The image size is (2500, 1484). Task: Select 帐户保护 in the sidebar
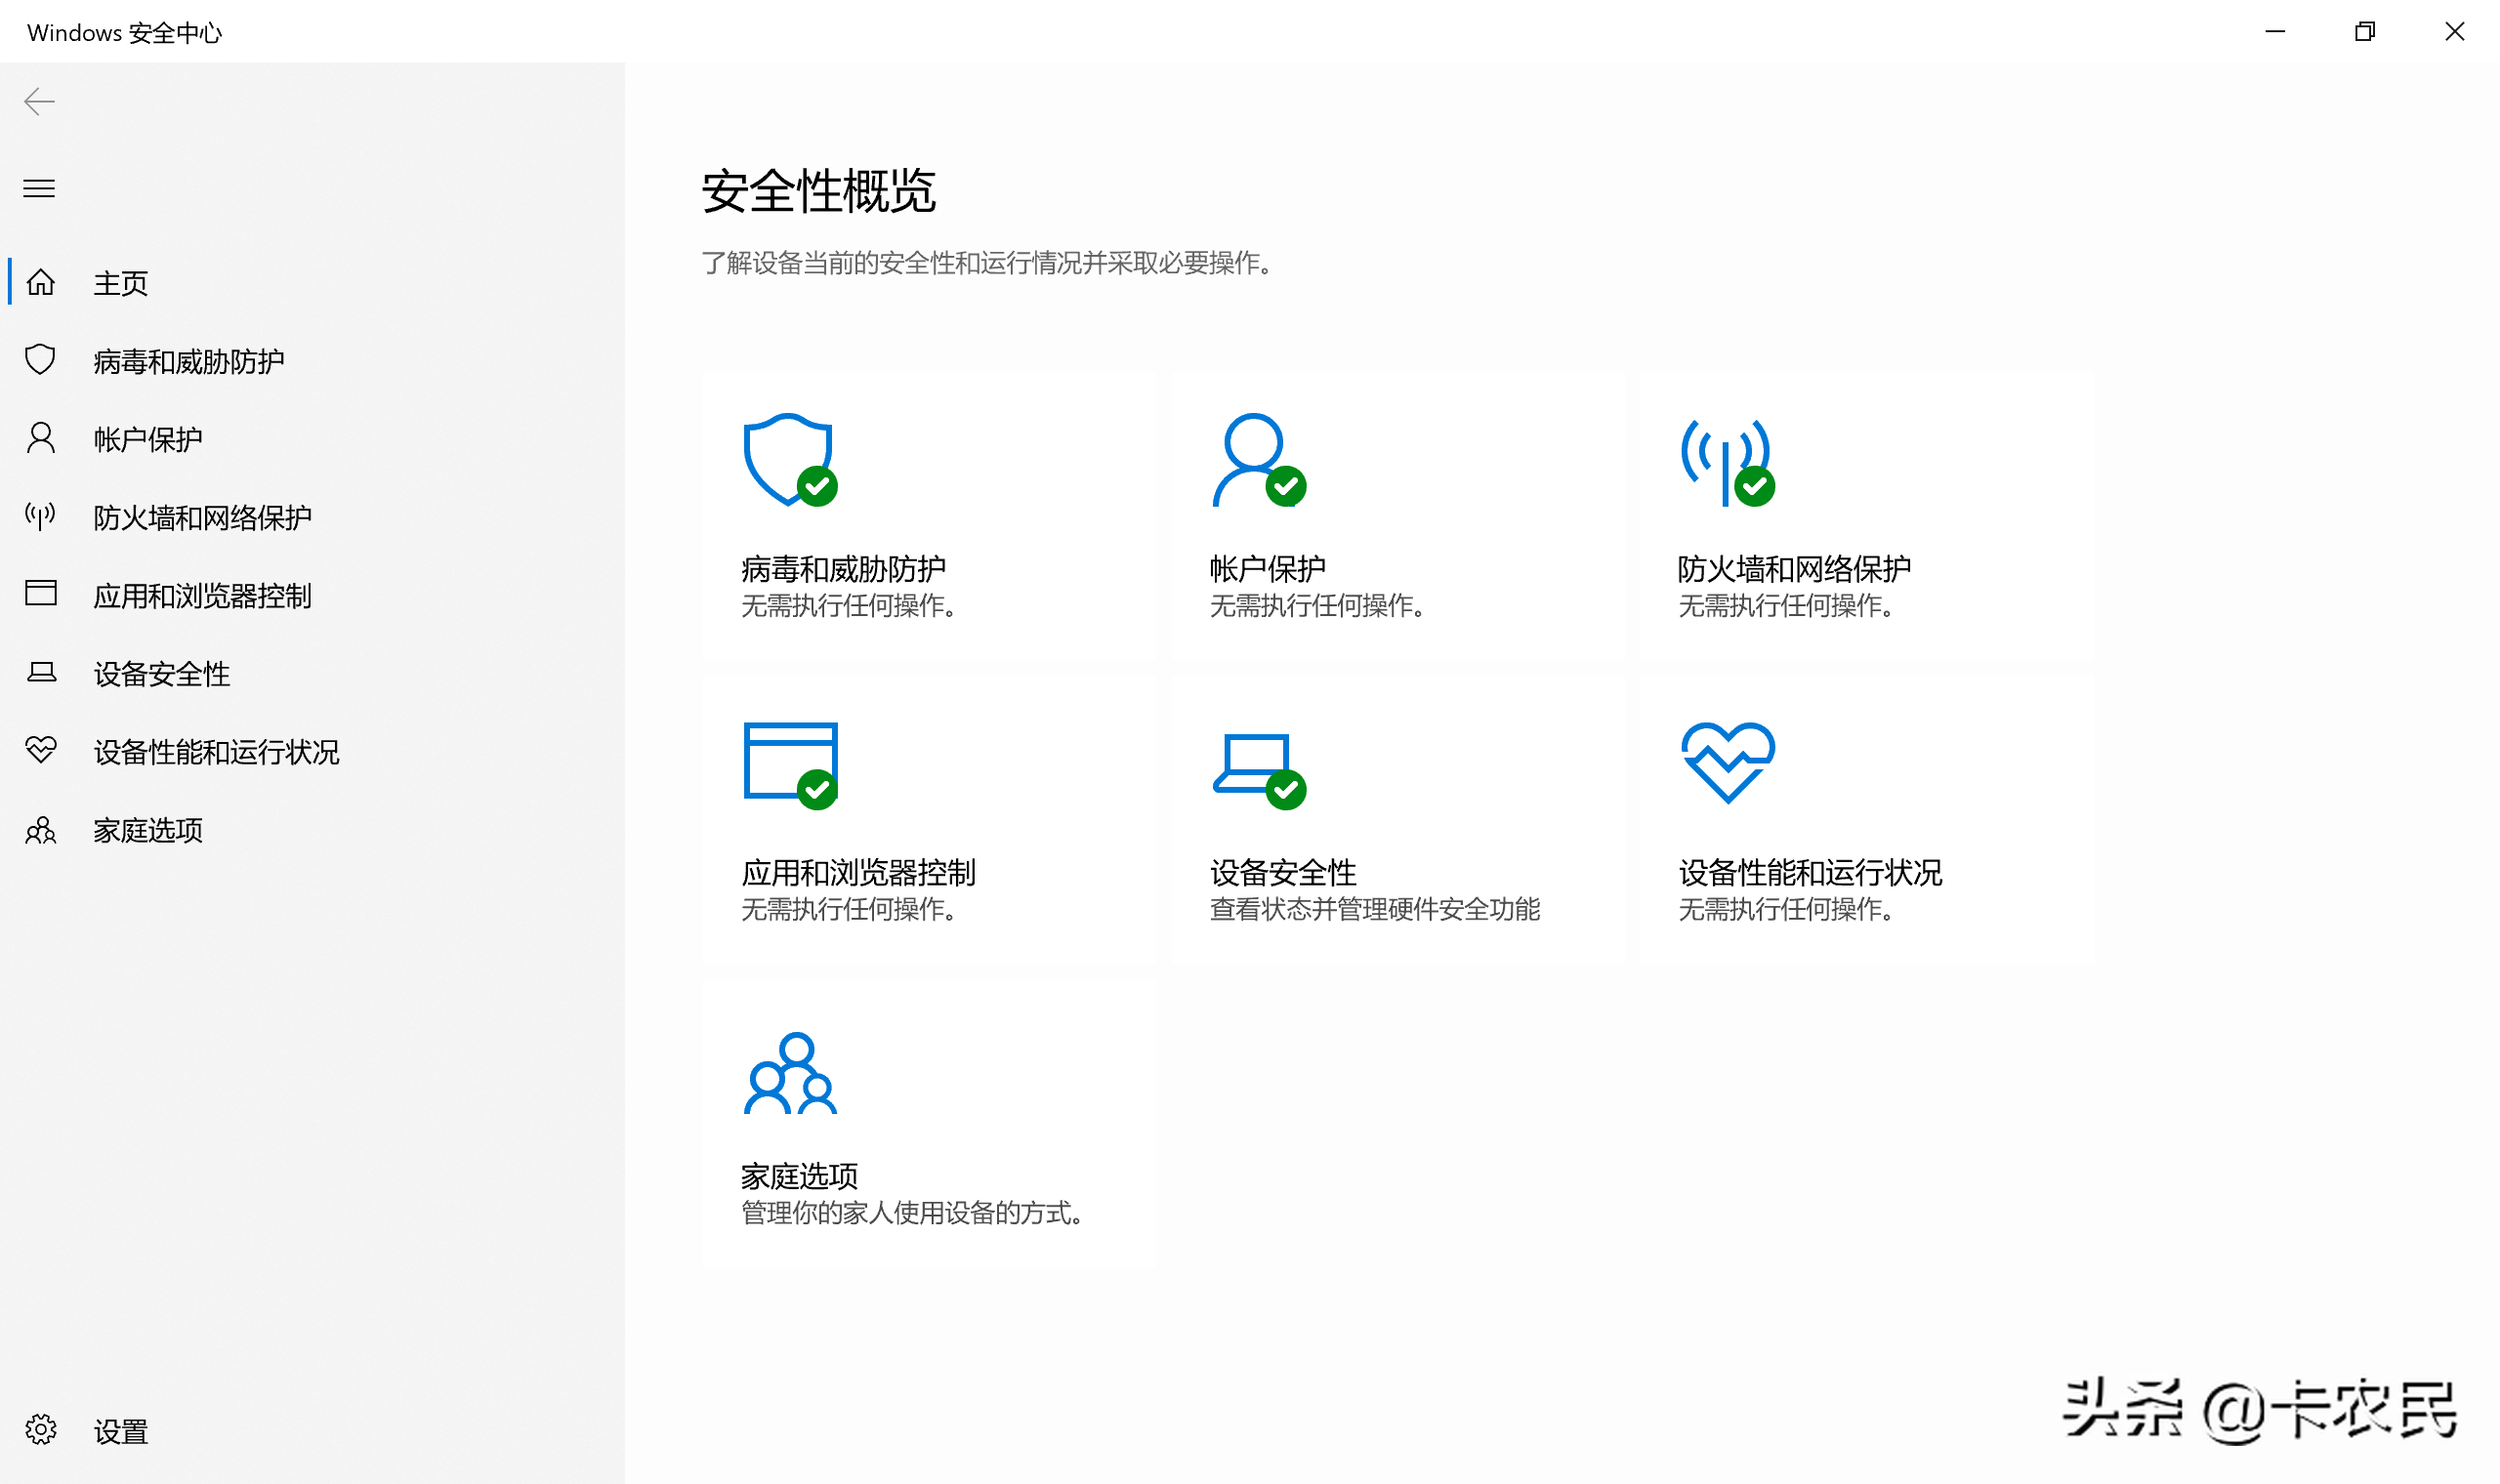point(148,439)
